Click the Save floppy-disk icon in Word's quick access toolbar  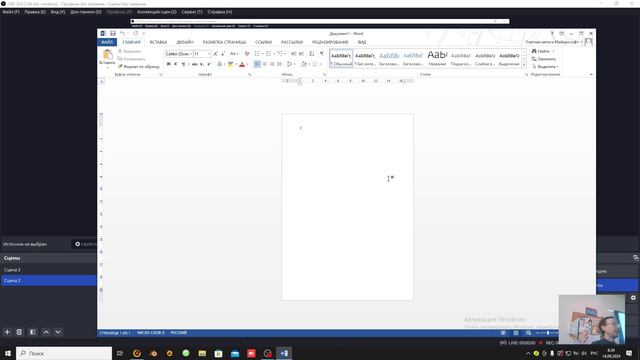point(113,33)
